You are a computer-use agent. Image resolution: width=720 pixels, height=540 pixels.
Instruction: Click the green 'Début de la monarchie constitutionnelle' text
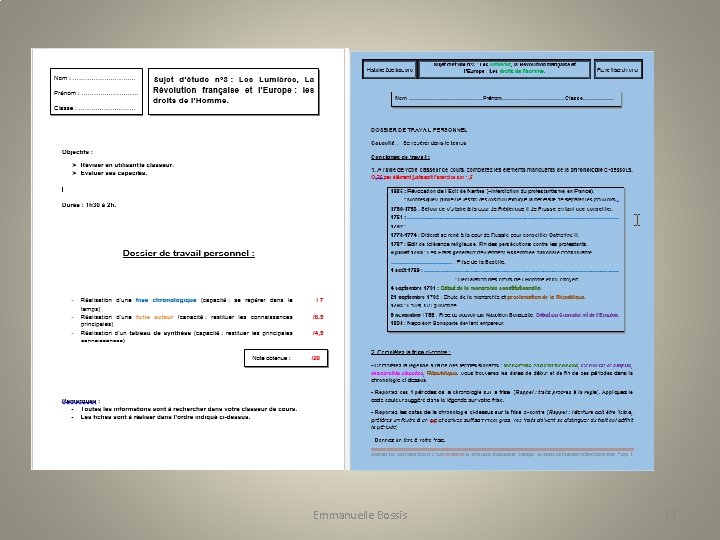490,288
